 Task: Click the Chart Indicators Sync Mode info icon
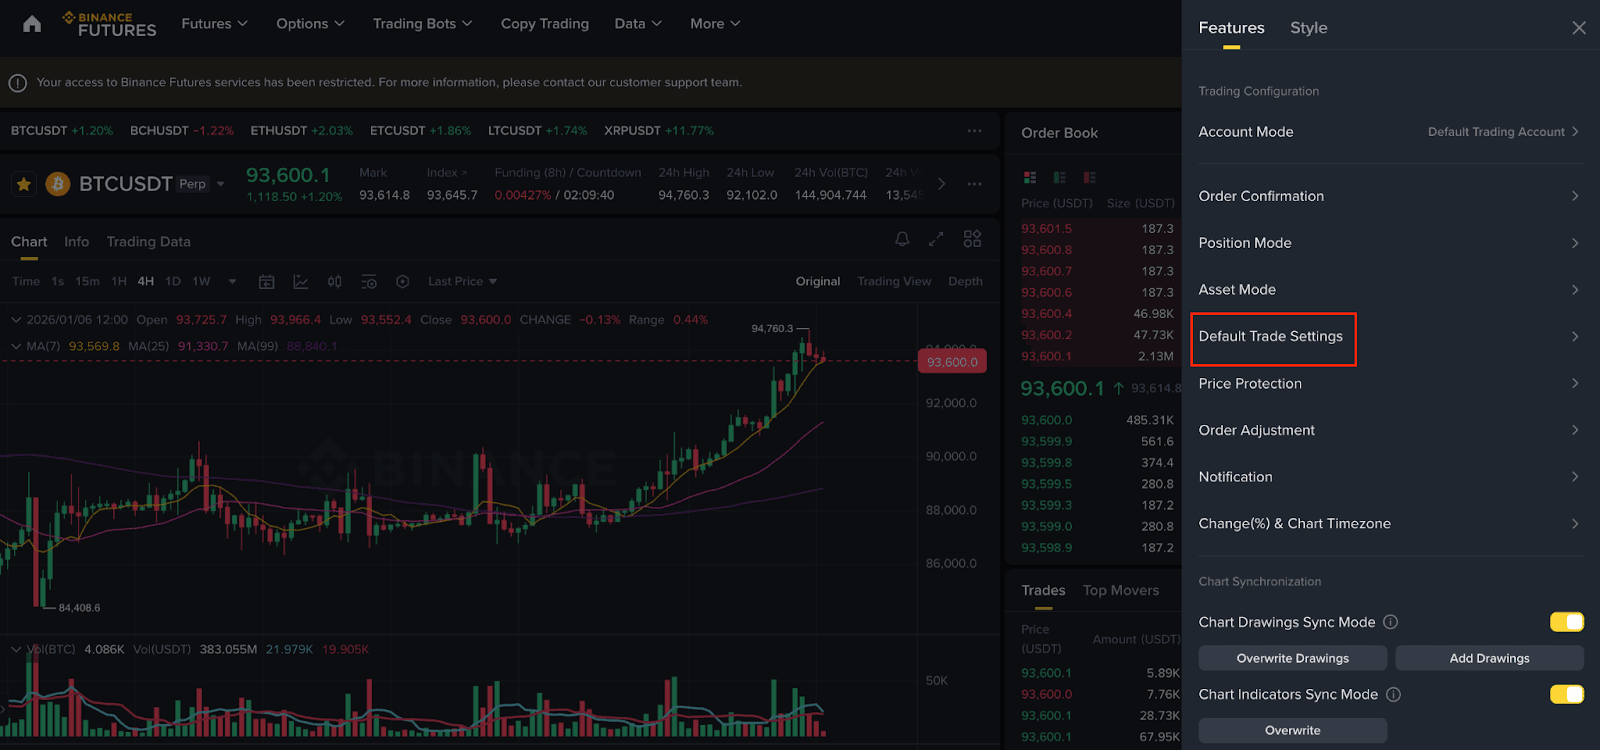point(1393,694)
